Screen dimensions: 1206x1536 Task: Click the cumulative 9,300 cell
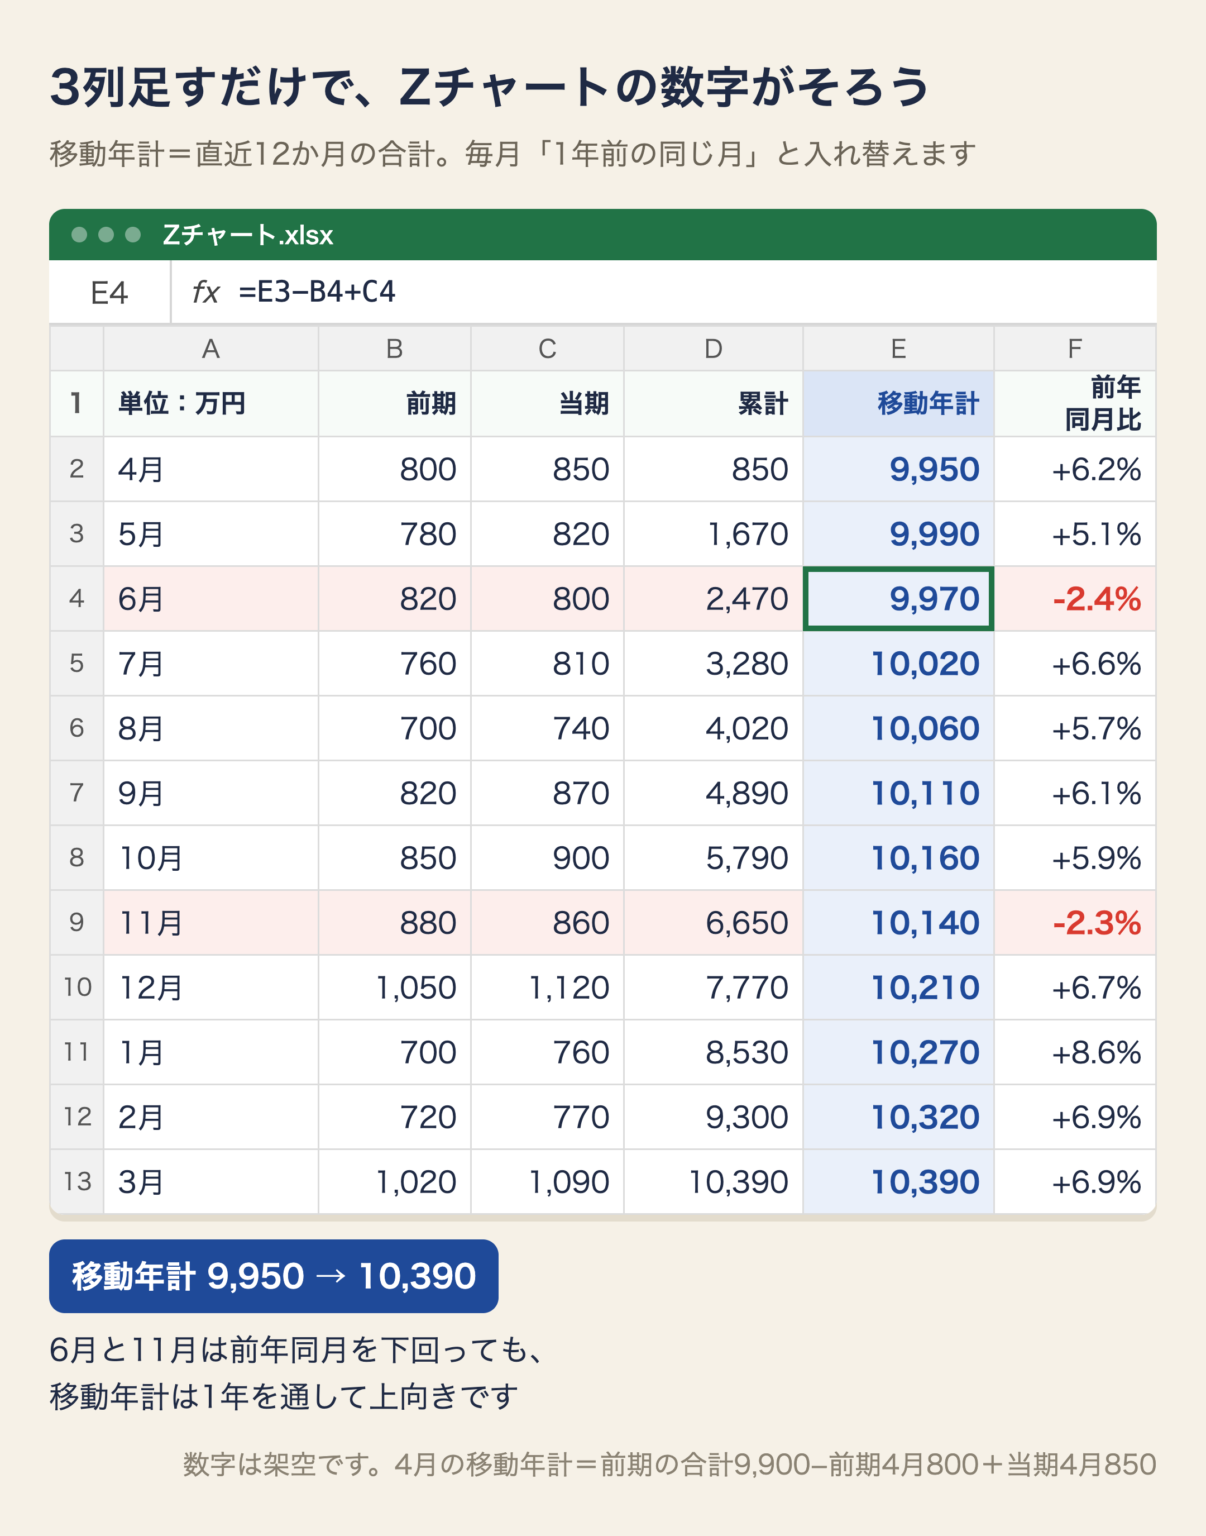pyautogui.click(x=714, y=1117)
